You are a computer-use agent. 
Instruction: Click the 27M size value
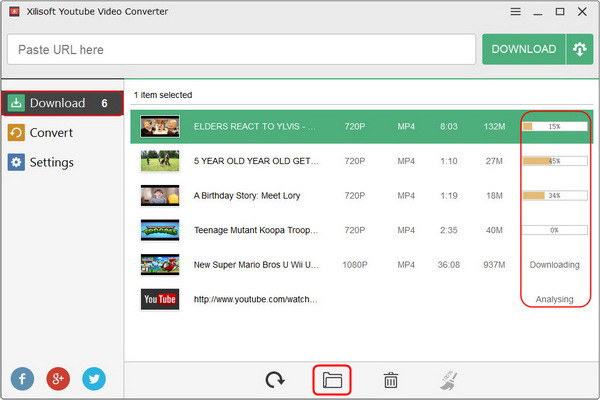tap(494, 161)
